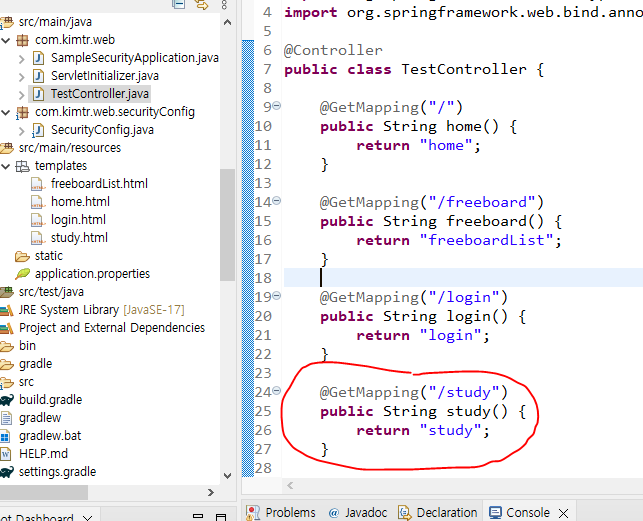Click Package Explorer scroll down arrow
This screenshot has width=643, height=521.
point(228,475)
